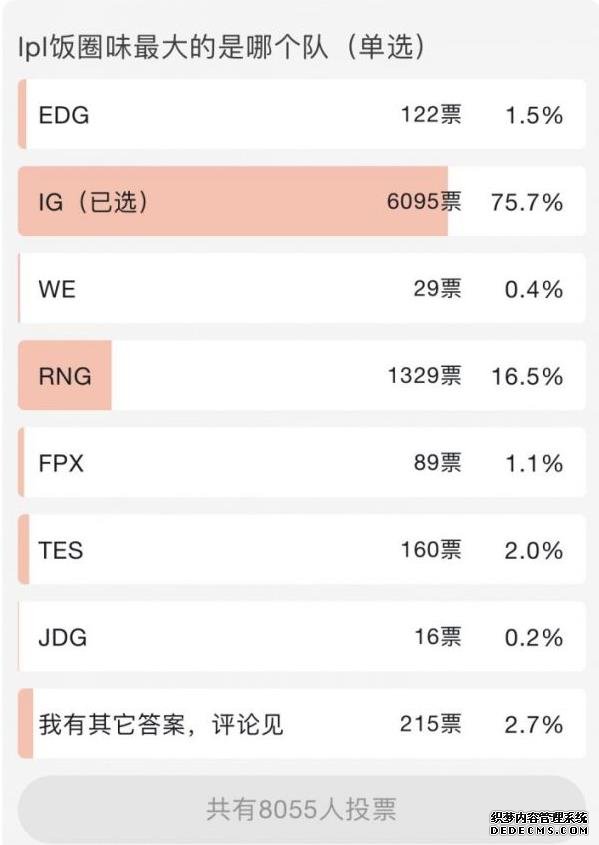Click the 16.5% percentage for RNG
This screenshot has height=845, width=599.
point(527,377)
